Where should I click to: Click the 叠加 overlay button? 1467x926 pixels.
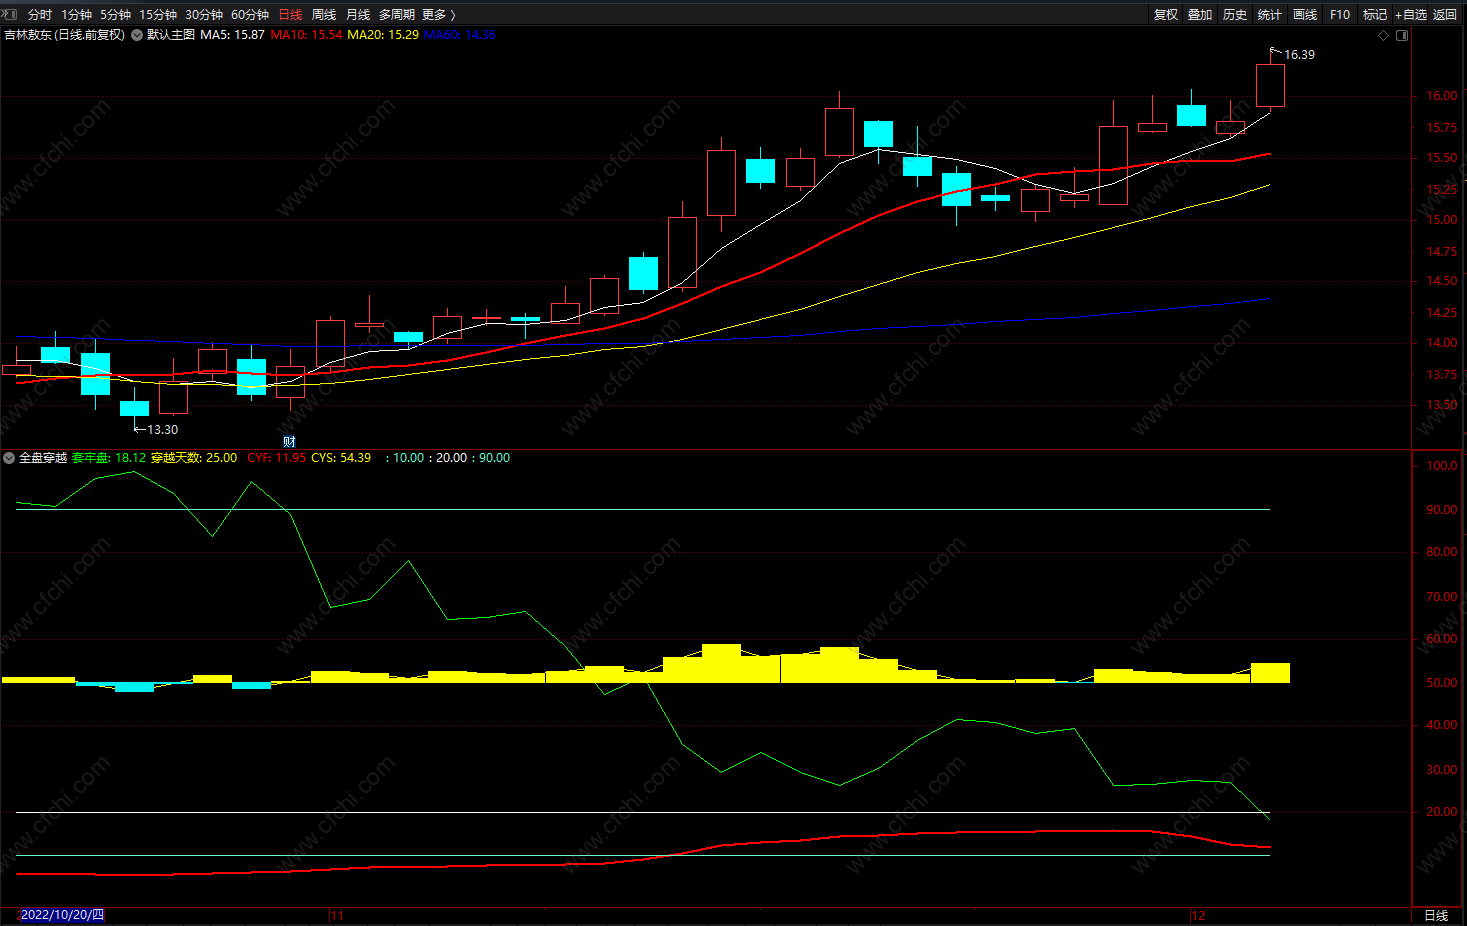[1200, 15]
